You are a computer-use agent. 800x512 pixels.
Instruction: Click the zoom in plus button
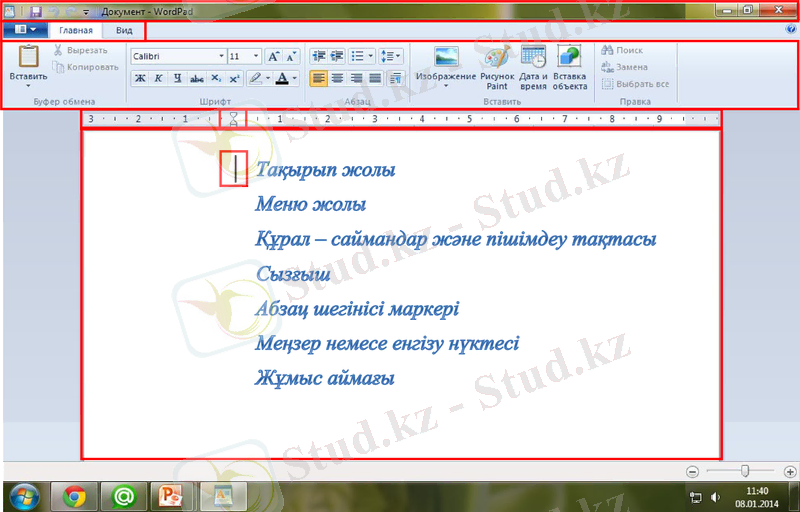point(790,472)
